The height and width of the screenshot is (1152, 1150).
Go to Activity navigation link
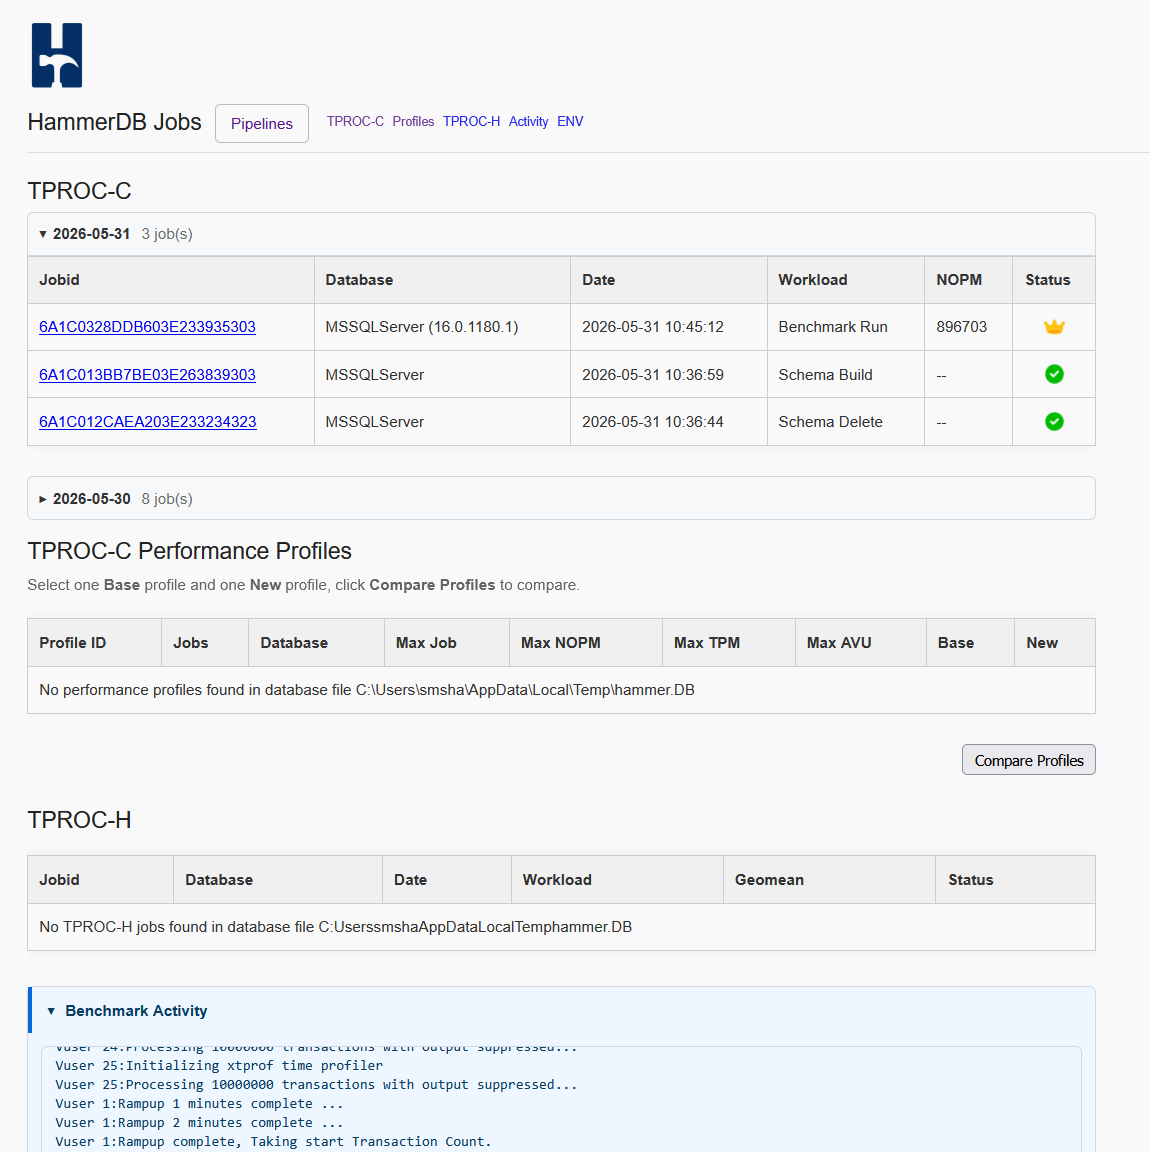click(528, 122)
